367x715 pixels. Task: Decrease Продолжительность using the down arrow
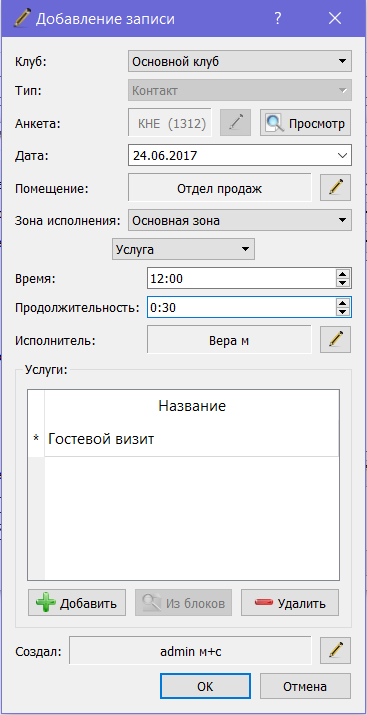click(343, 312)
